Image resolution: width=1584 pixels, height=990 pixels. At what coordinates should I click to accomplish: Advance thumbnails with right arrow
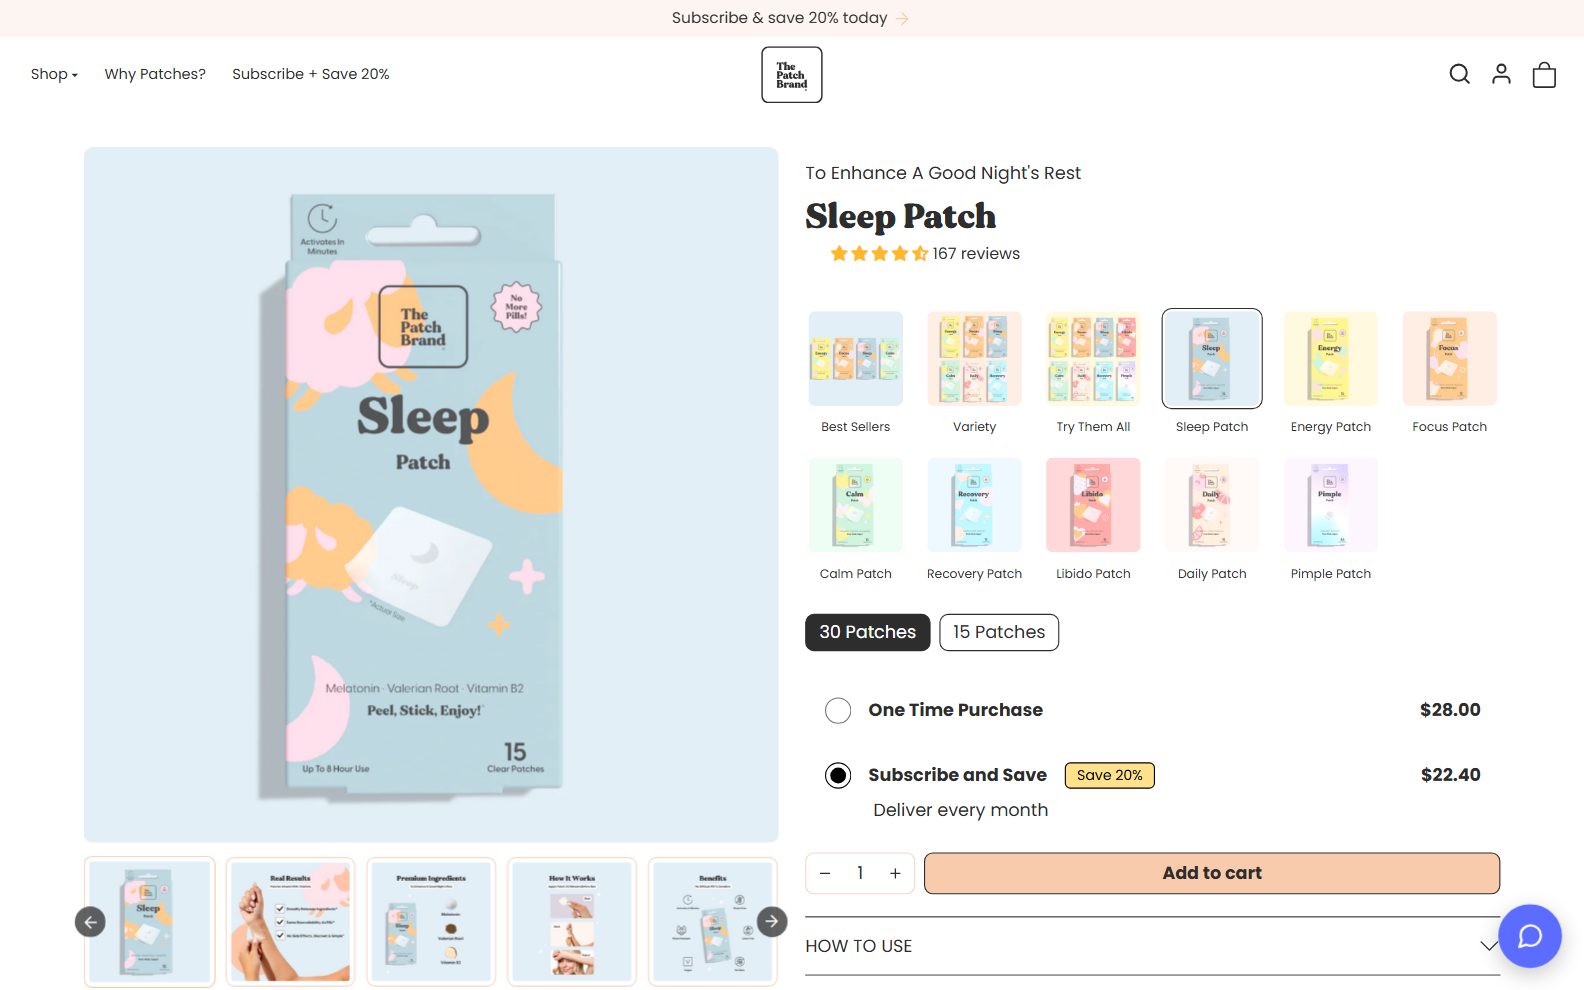click(772, 921)
